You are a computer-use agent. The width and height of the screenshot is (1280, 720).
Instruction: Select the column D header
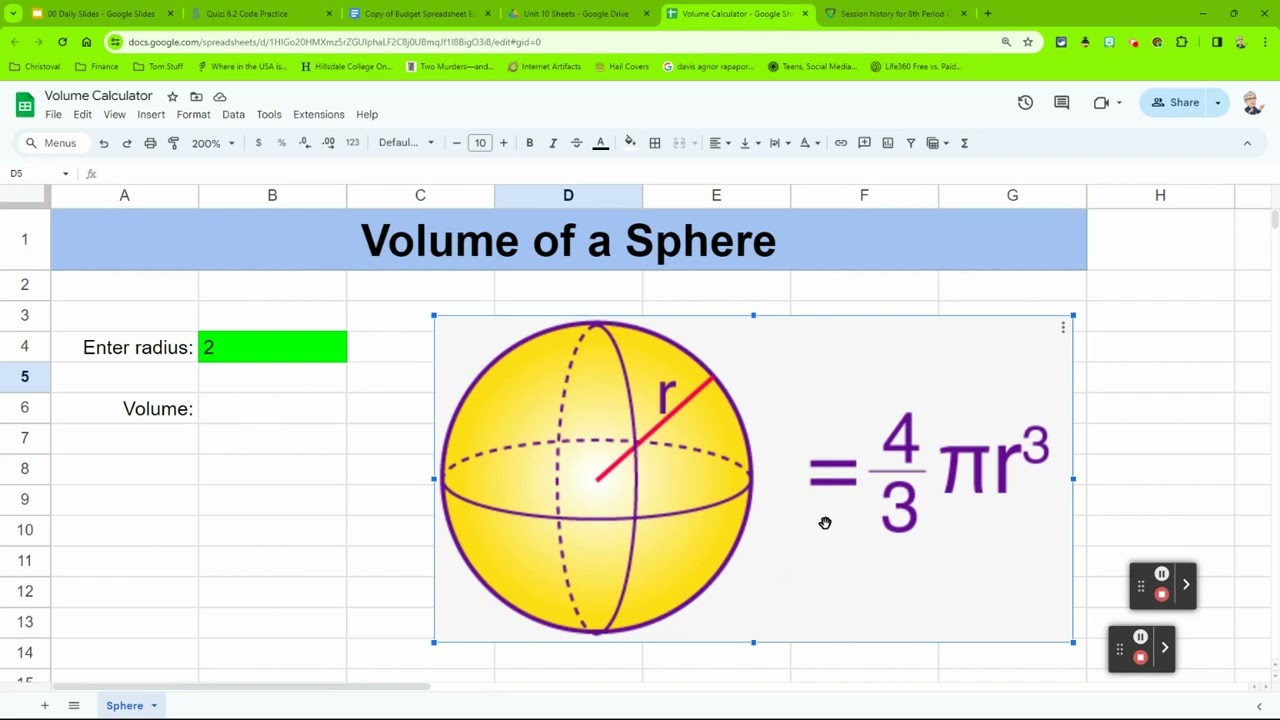click(x=568, y=195)
